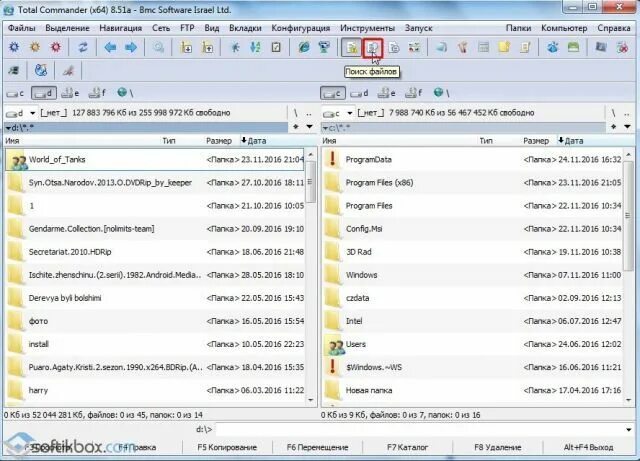Open the Навигация menu

click(120, 28)
